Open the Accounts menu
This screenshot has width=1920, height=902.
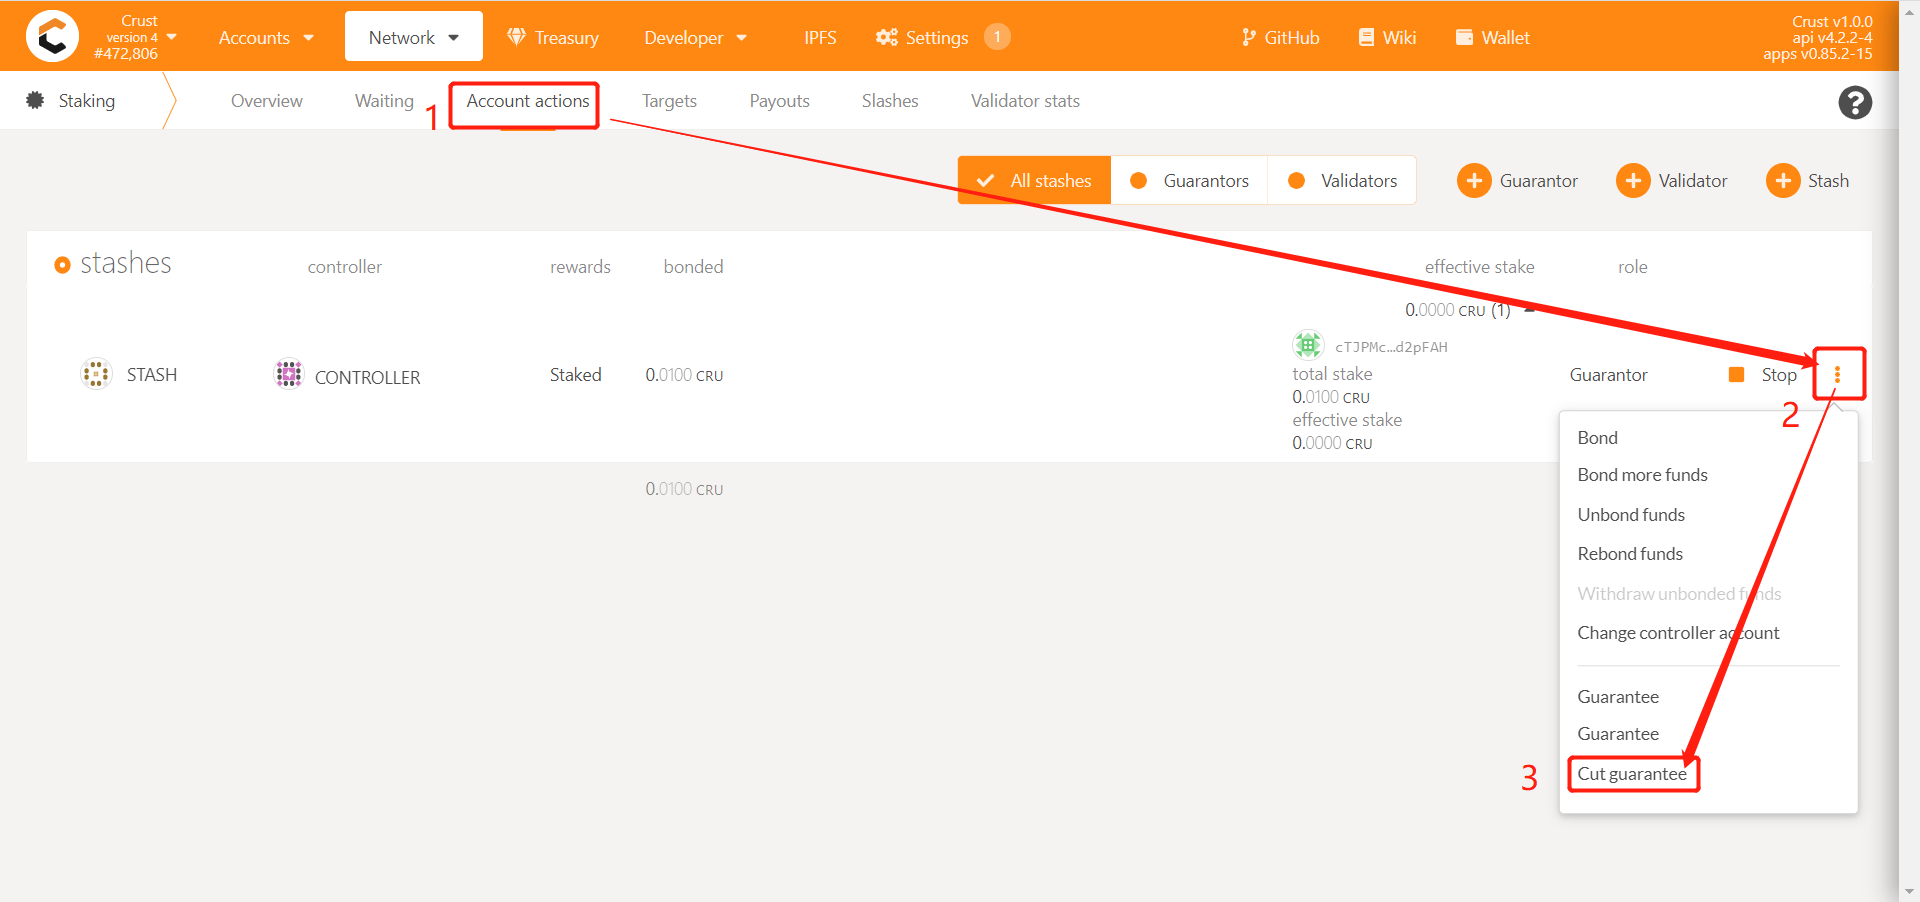266,37
